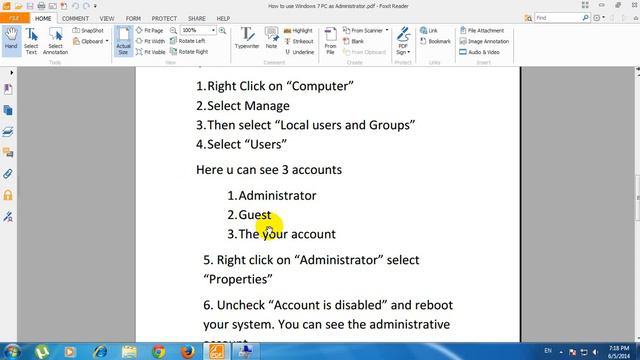Insert a File Attachment
Viewport: 640px width, 360px height.
(x=482, y=31)
